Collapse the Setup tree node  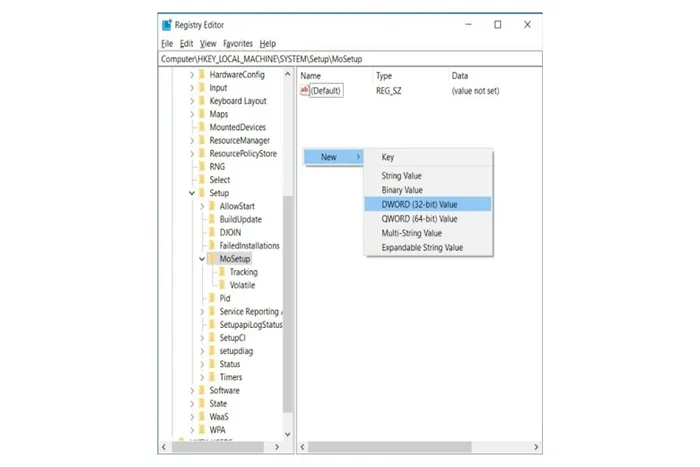click(x=192, y=193)
